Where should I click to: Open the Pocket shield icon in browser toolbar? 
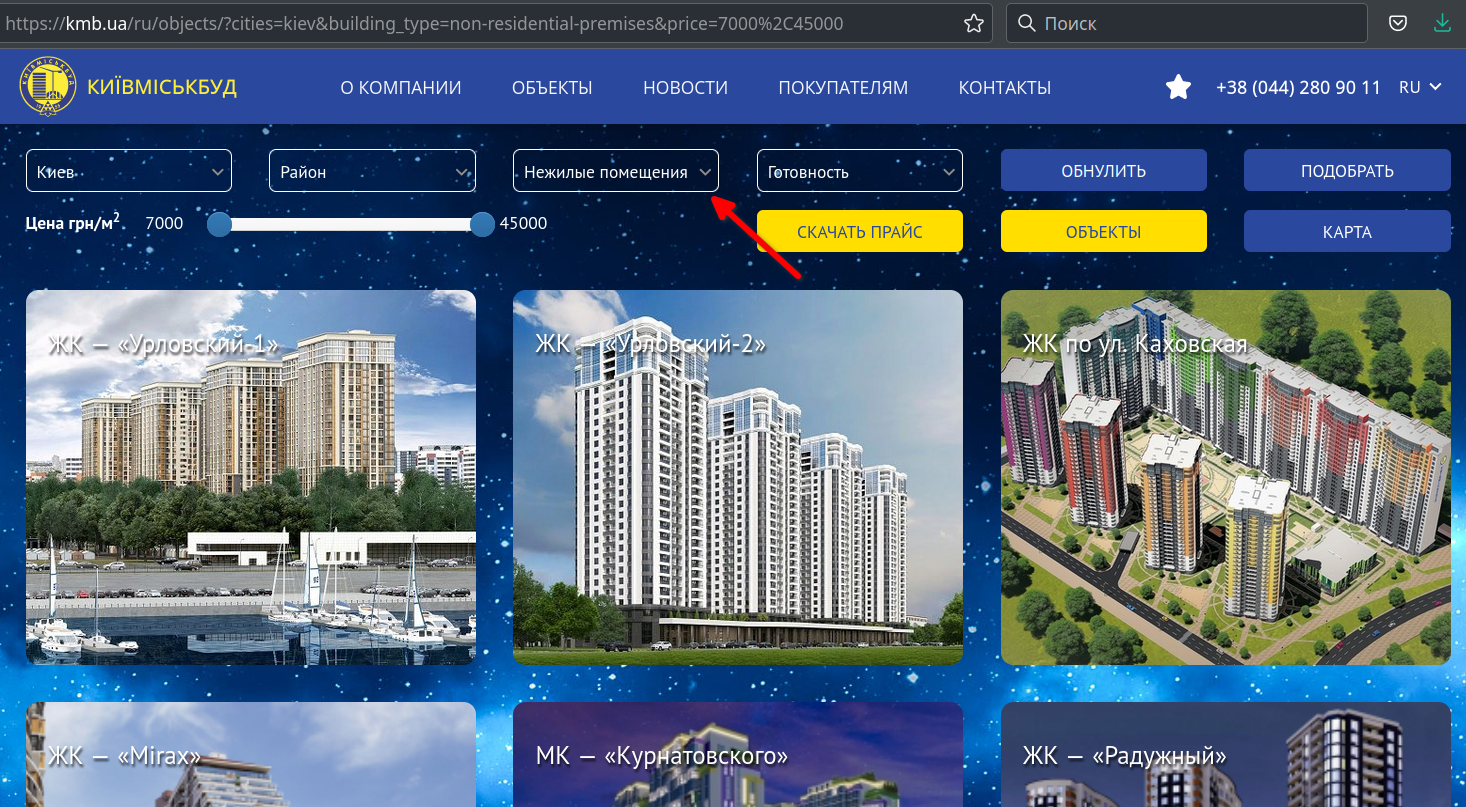[1399, 23]
